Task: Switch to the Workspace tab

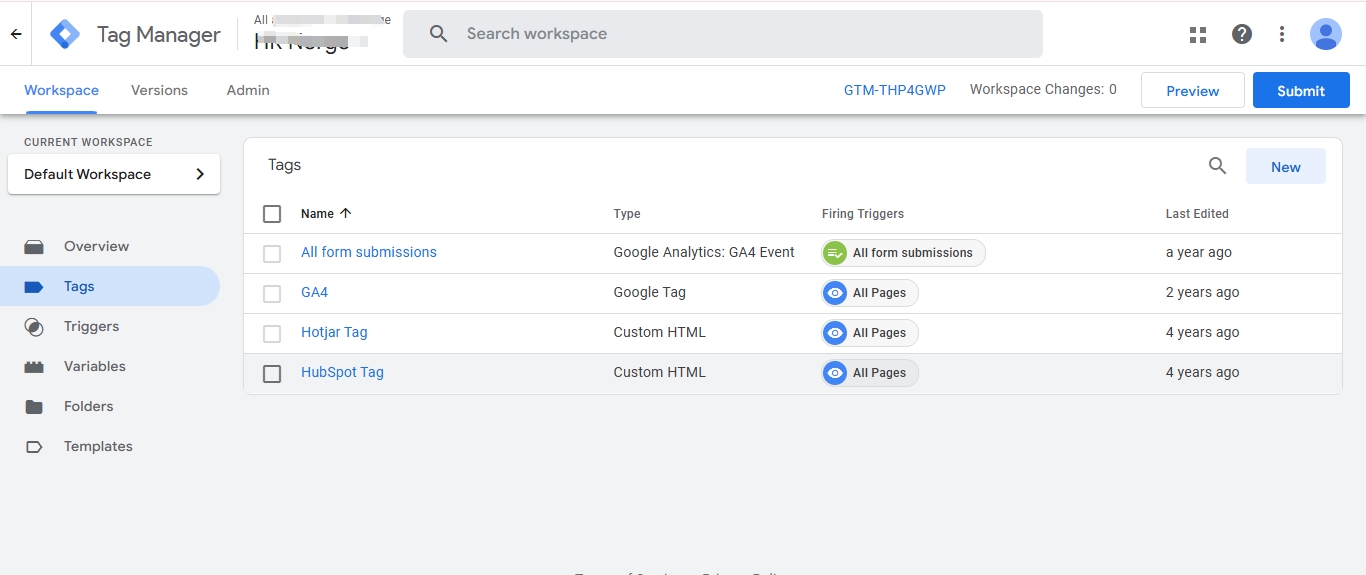Action: 61,90
